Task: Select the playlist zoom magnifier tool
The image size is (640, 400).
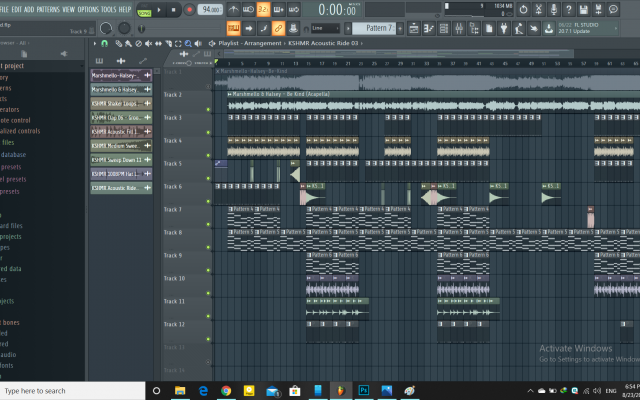Action: [x=188, y=43]
